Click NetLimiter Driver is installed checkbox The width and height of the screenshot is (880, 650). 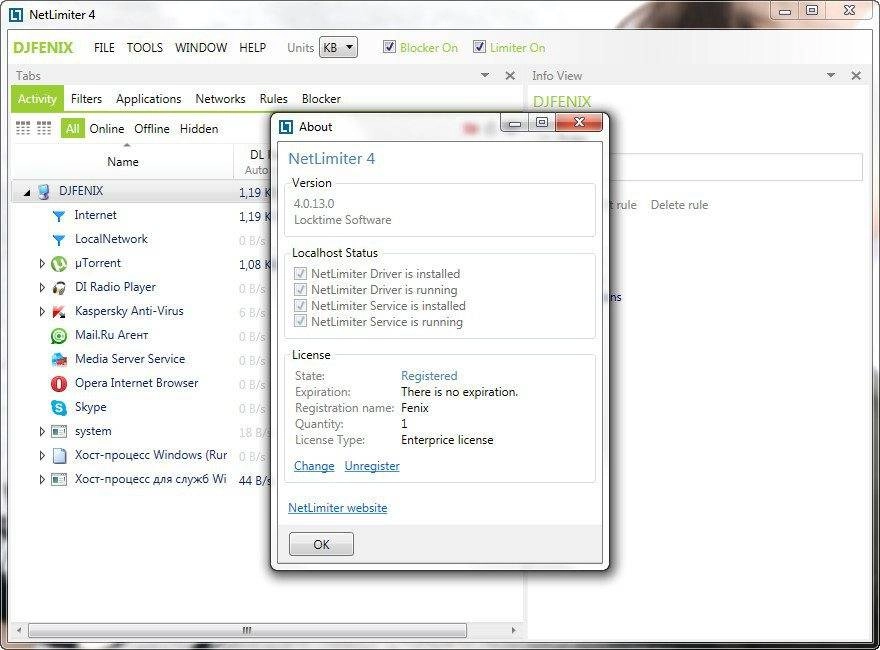click(x=300, y=273)
